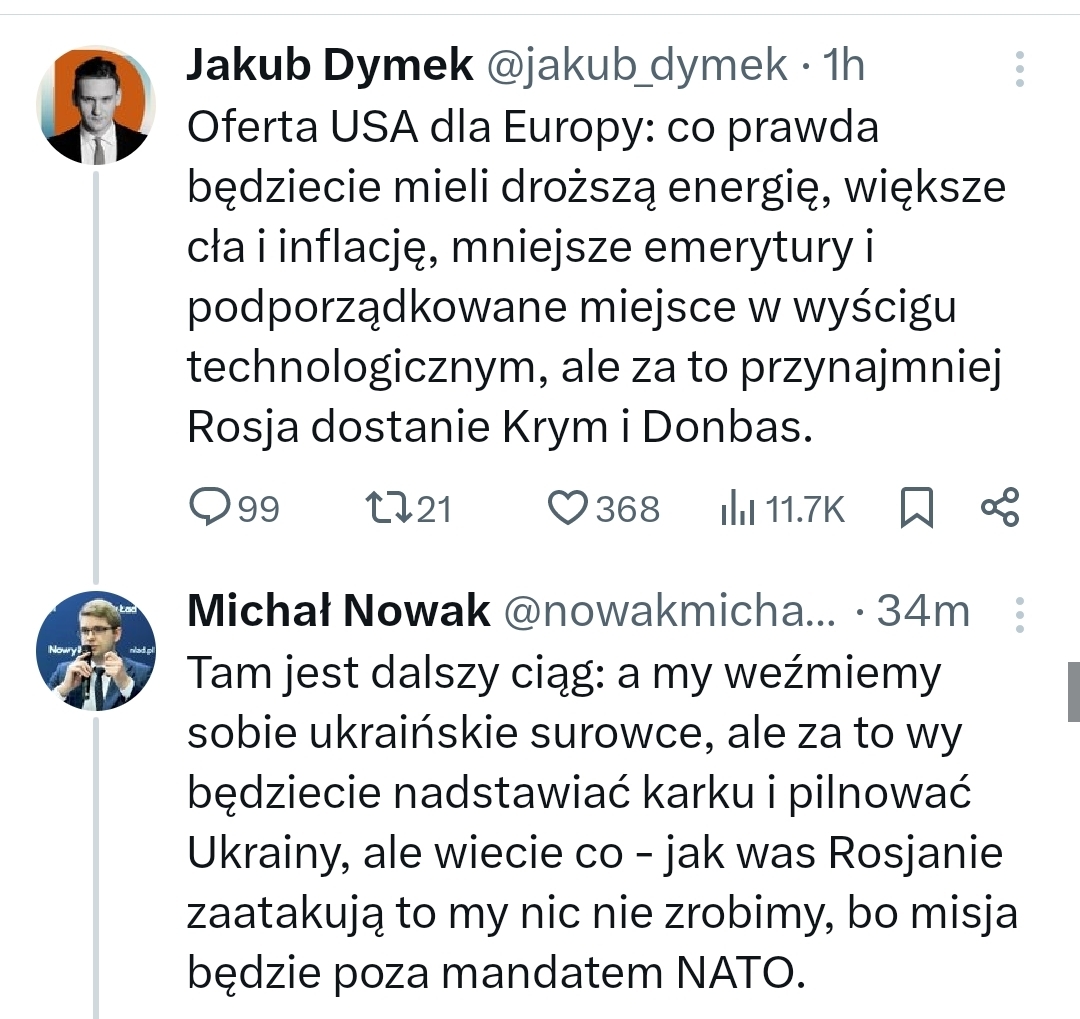The width and height of the screenshot is (1080, 1019).
Task: Open more options menu on Dymek's tweet
Action: click(x=1019, y=68)
